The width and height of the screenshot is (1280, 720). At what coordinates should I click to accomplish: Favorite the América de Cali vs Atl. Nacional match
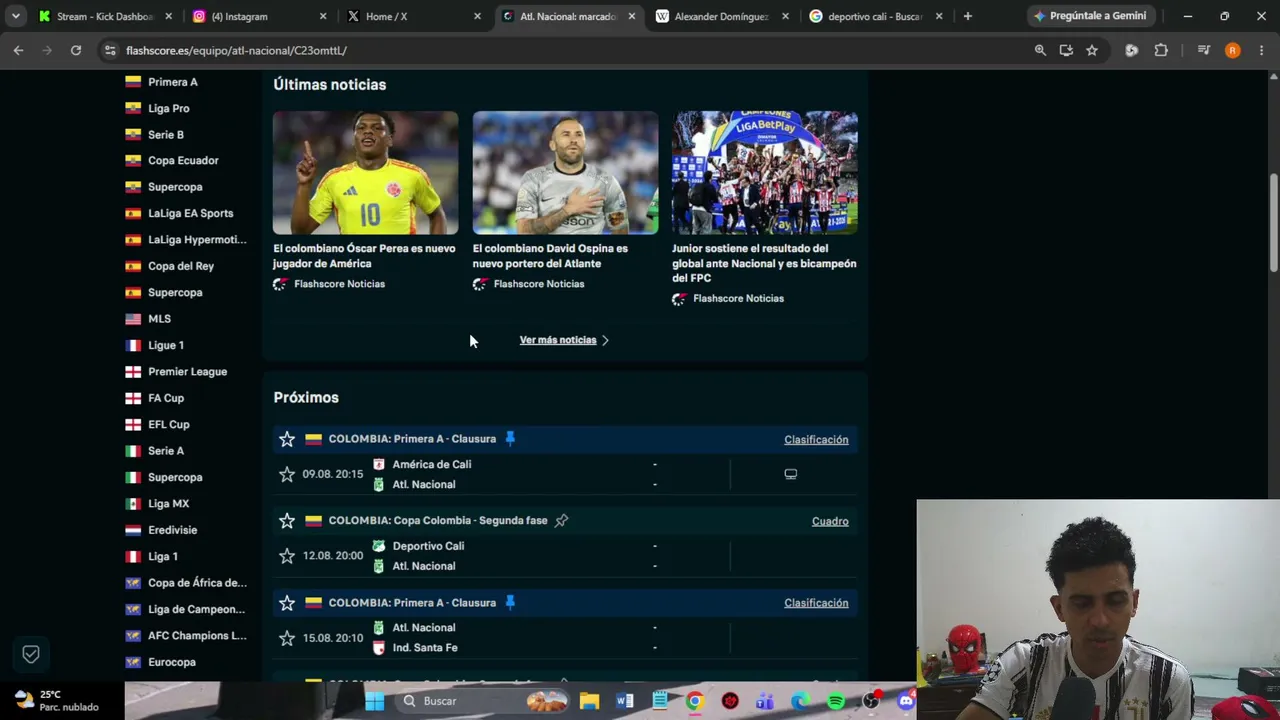click(287, 474)
